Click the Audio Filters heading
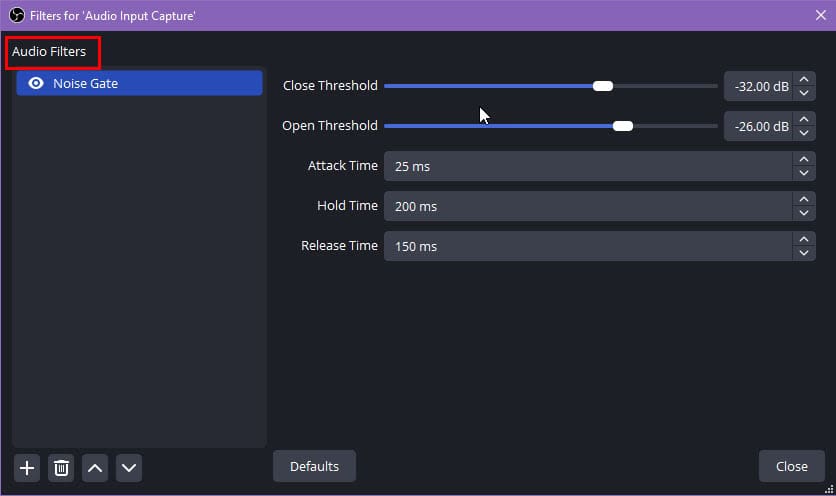The height and width of the screenshot is (496, 836). (49, 52)
